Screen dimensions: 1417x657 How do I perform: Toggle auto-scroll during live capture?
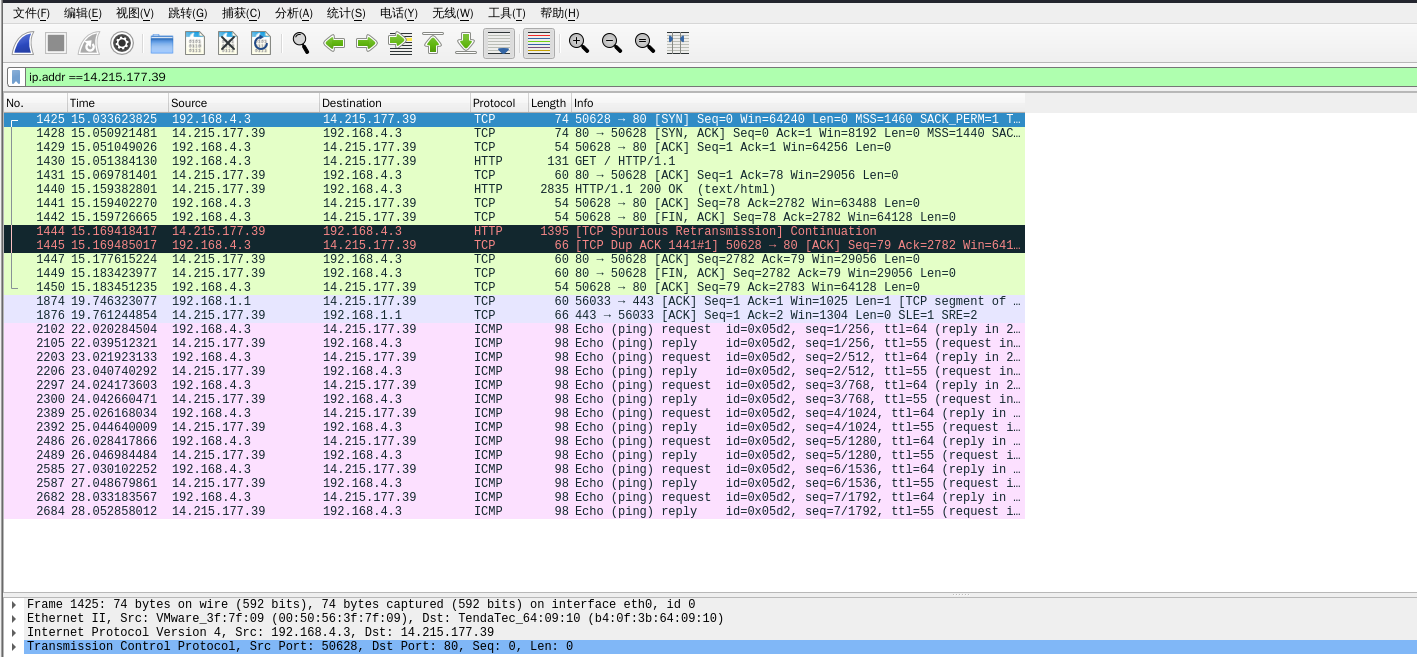point(499,43)
